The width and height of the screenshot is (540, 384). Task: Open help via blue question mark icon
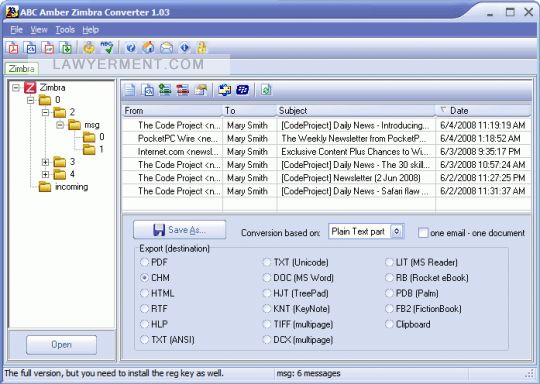(x=131, y=48)
